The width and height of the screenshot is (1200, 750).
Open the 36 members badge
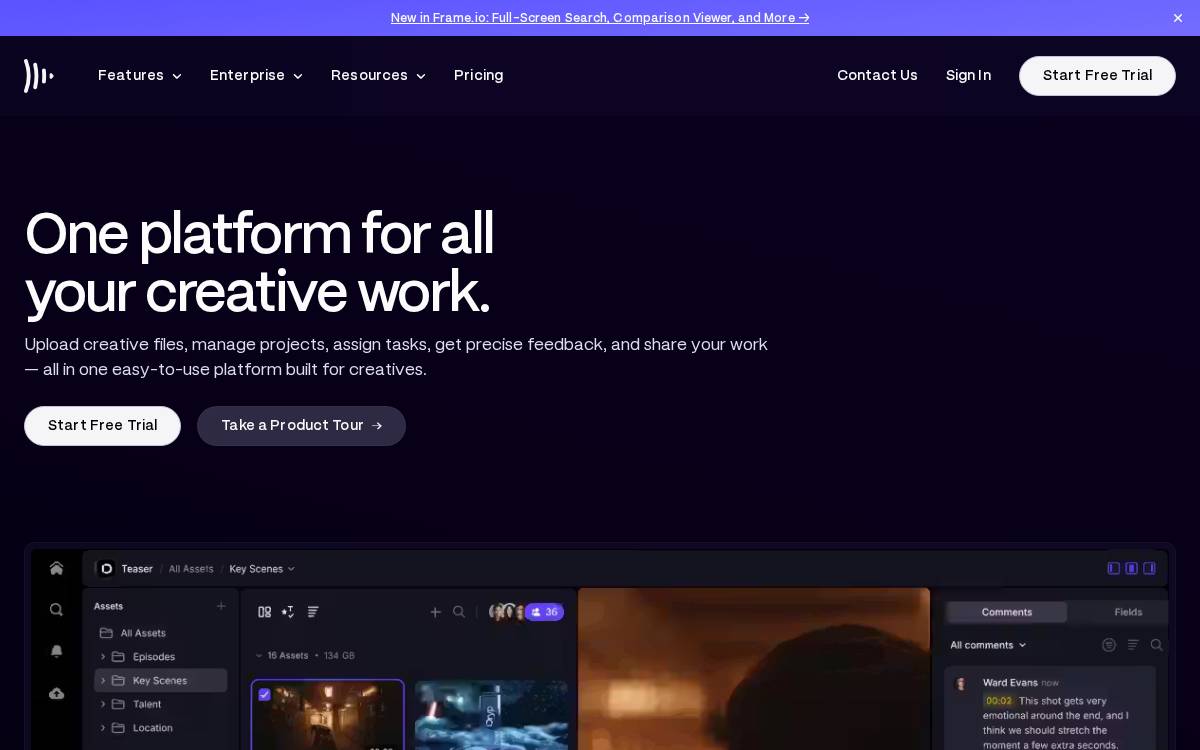click(545, 612)
